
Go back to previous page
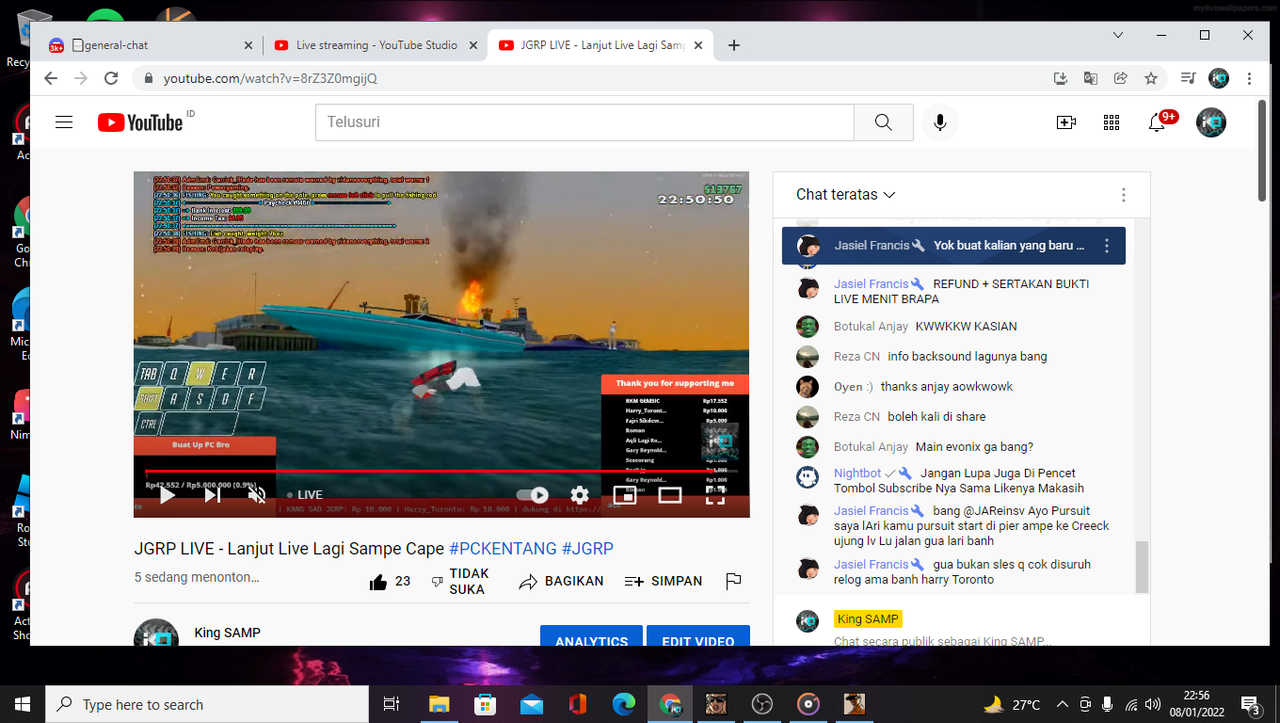point(52,78)
